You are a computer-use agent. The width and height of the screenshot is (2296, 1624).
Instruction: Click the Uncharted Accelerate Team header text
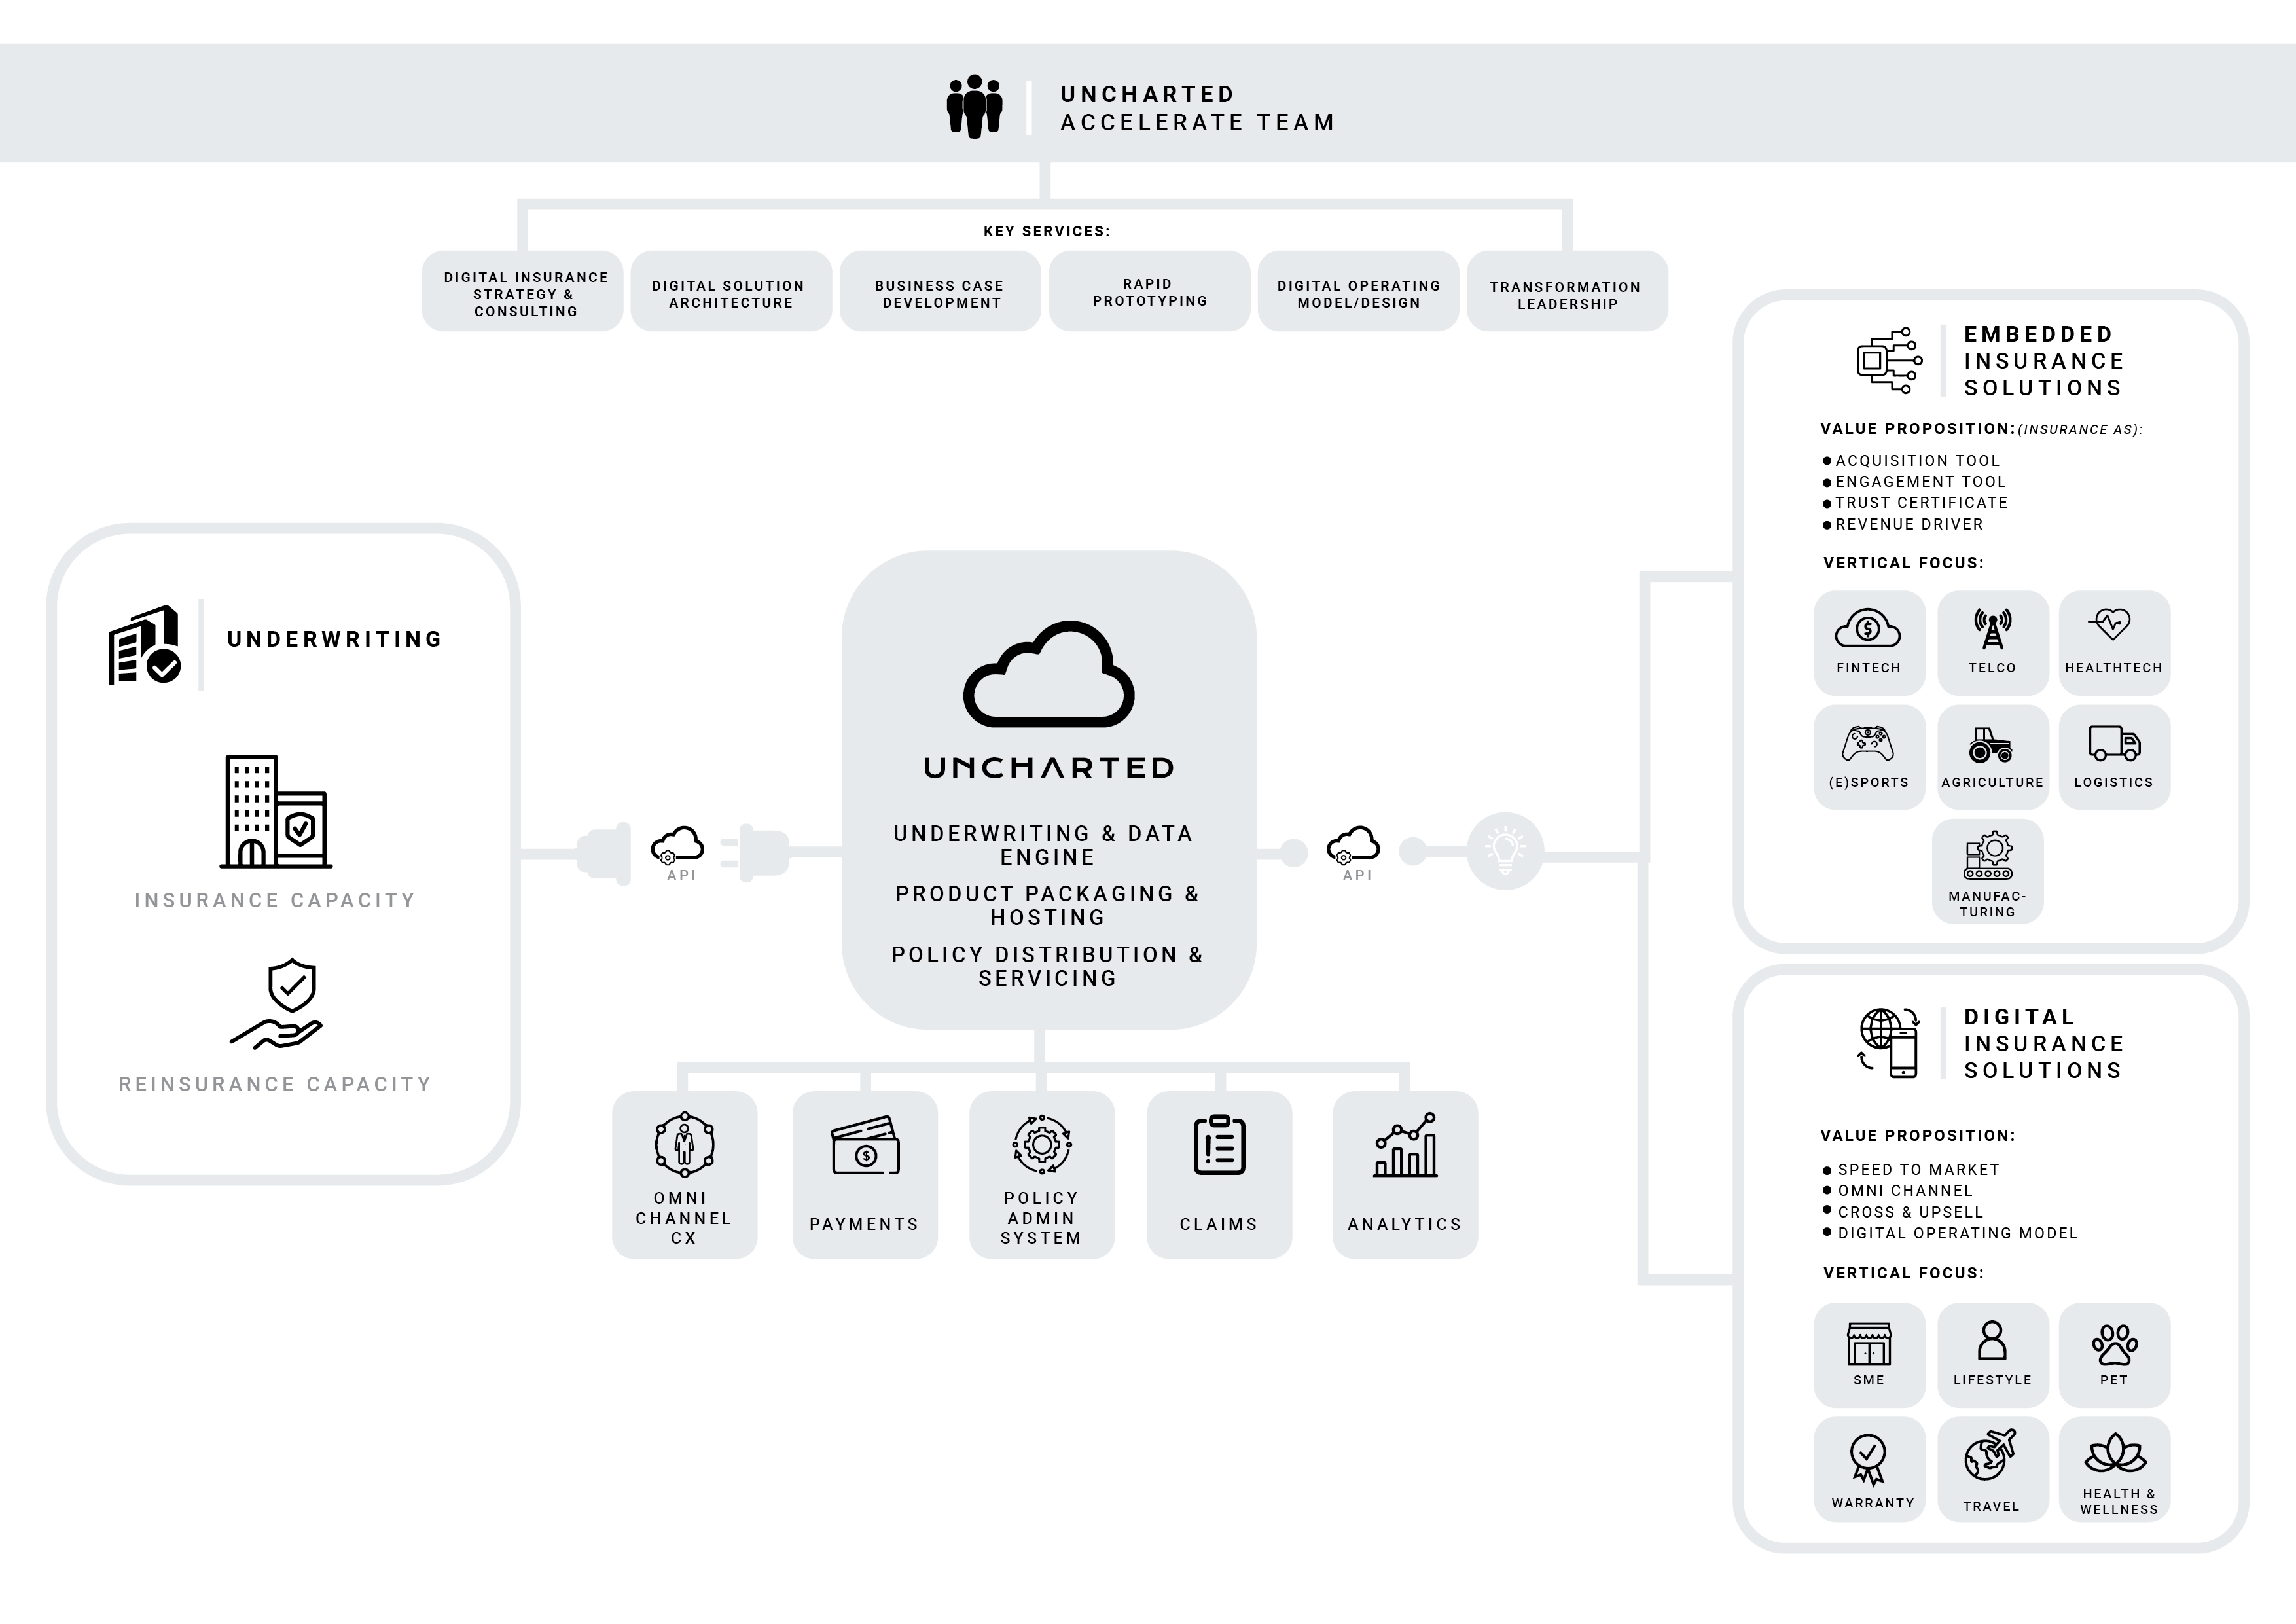1197,108
